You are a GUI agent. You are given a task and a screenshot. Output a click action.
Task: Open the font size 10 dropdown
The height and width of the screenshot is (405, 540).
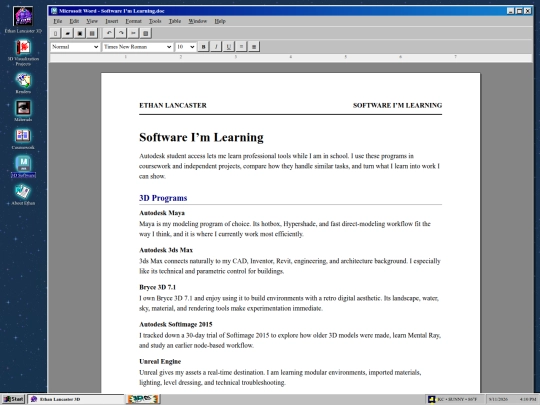[x=185, y=47]
